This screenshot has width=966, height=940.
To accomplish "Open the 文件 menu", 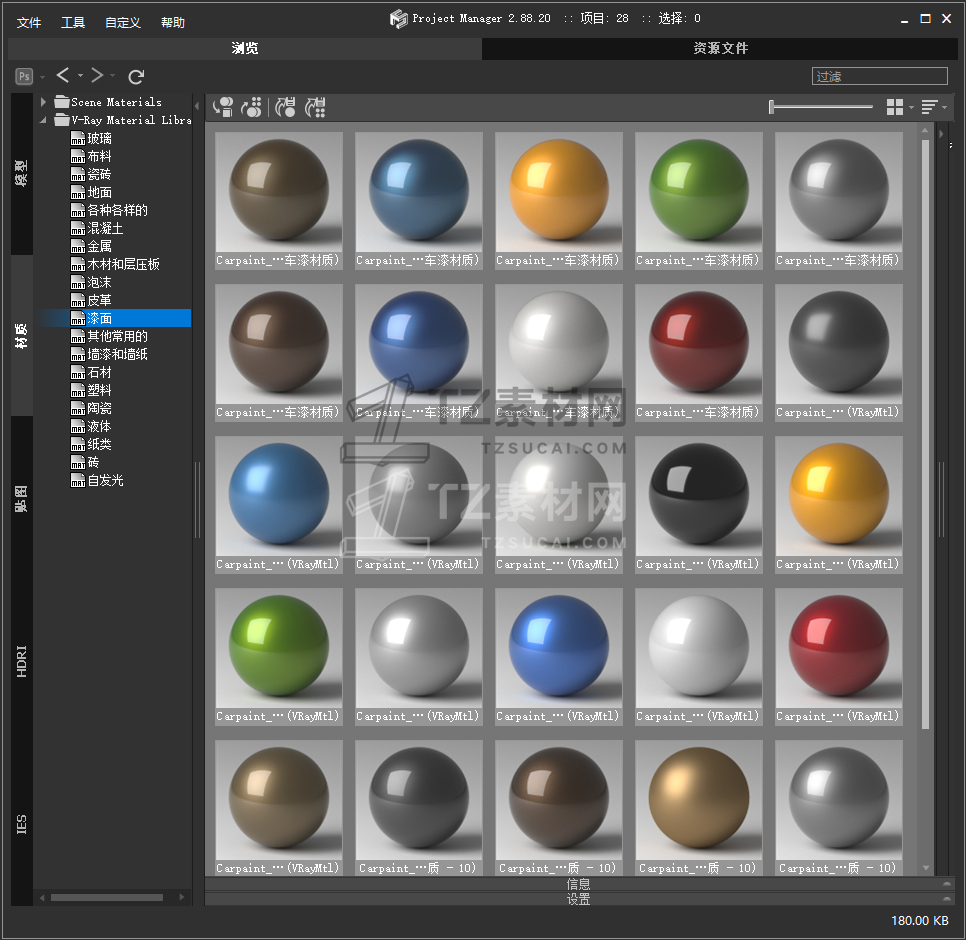I will coord(29,22).
